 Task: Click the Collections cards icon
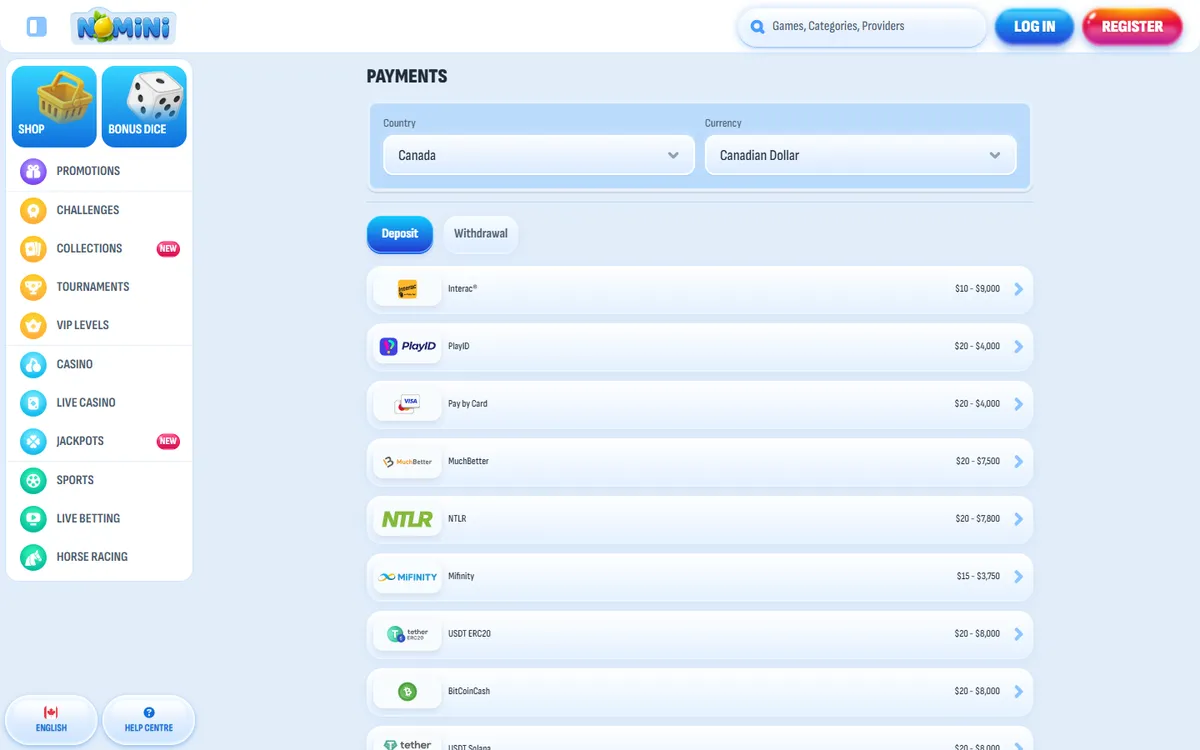[x=33, y=248]
